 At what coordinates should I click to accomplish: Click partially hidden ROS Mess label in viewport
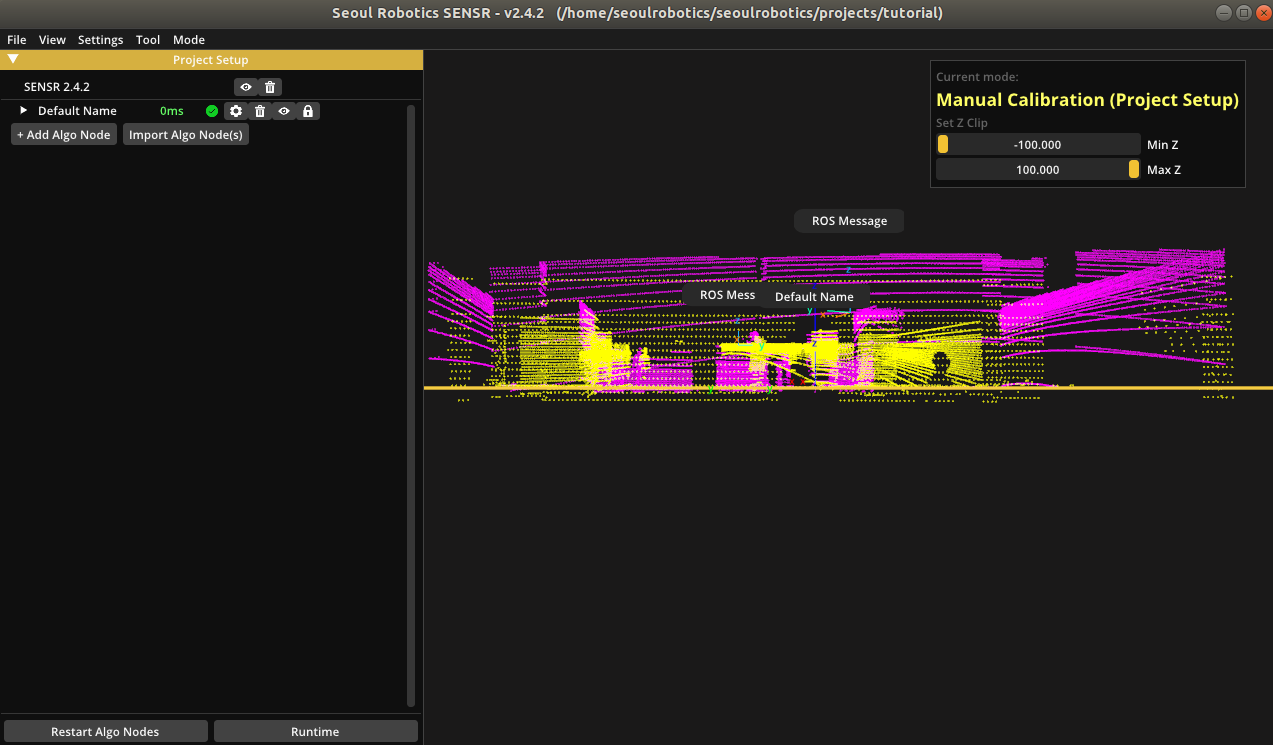tap(726, 295)
